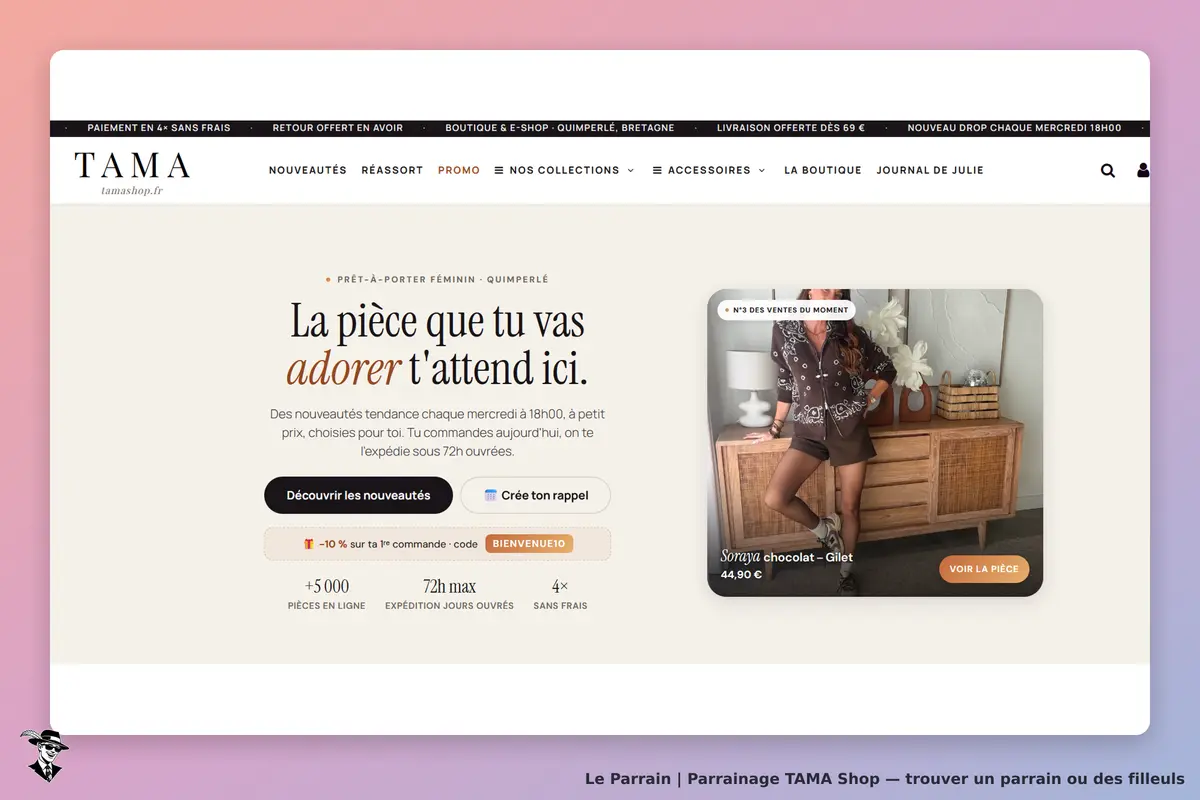The image size is (1200, 800).
Task: Click the TAMA tamashop.fr logo
Action: point(132,173)
